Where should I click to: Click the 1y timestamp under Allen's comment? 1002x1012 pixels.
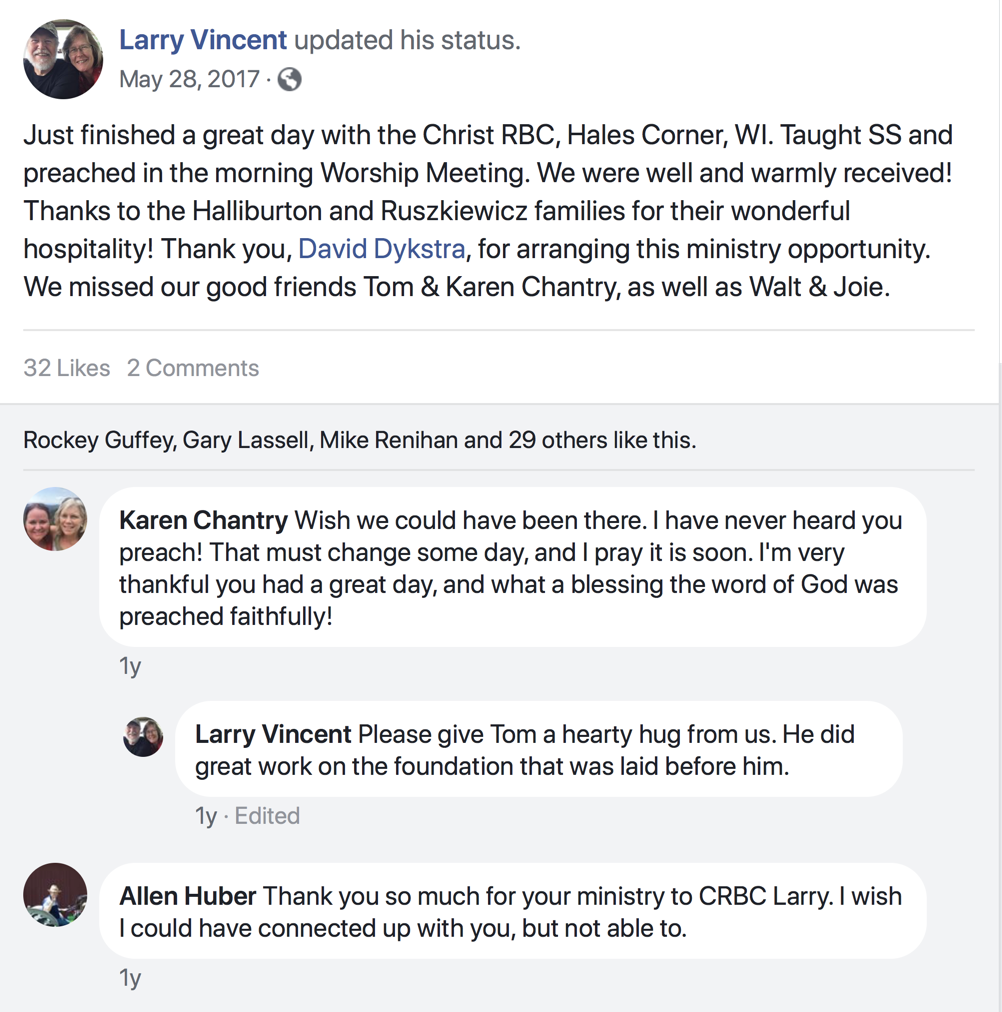coord(130,978)
